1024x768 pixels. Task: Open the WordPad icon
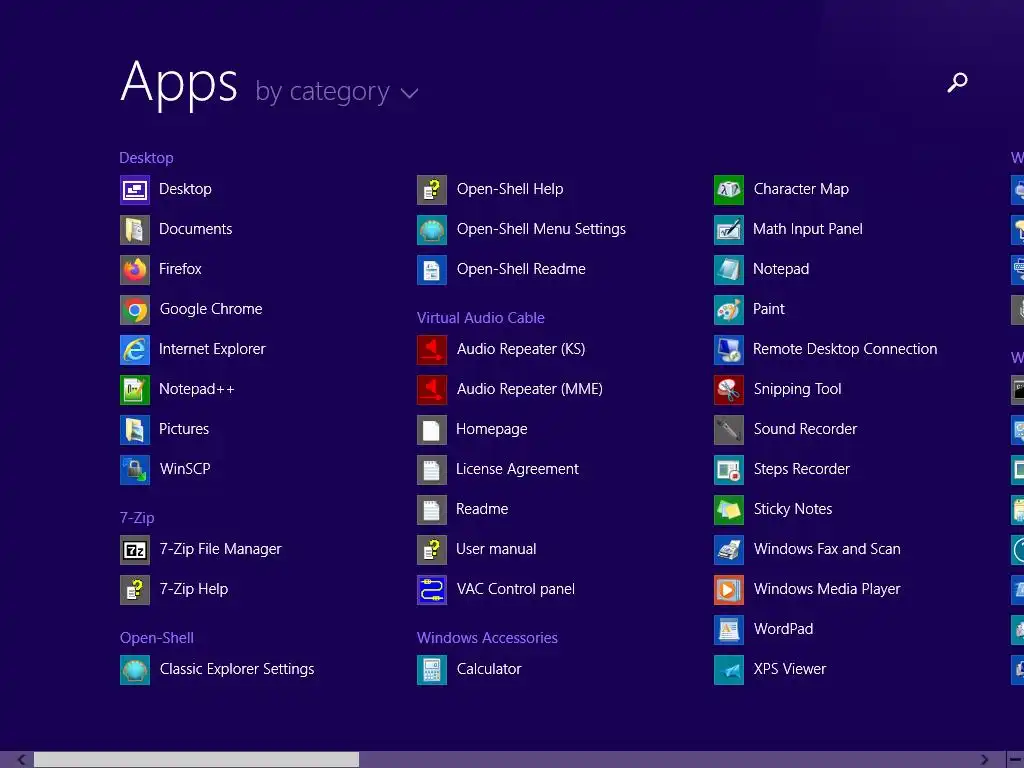point(729,630)
